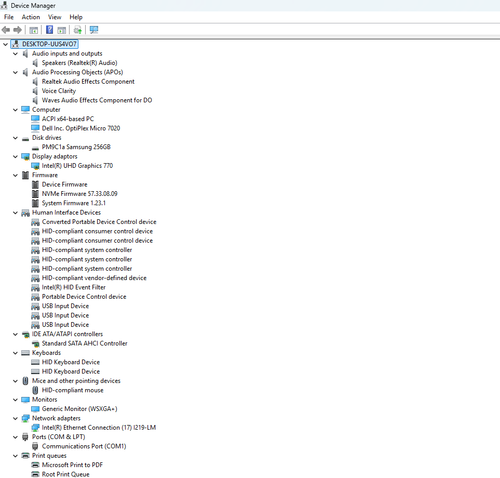This screenshot has height=478, width=500.
Task: Select Standard SATA AHCI Controller entry
Action: click(84, 343)
